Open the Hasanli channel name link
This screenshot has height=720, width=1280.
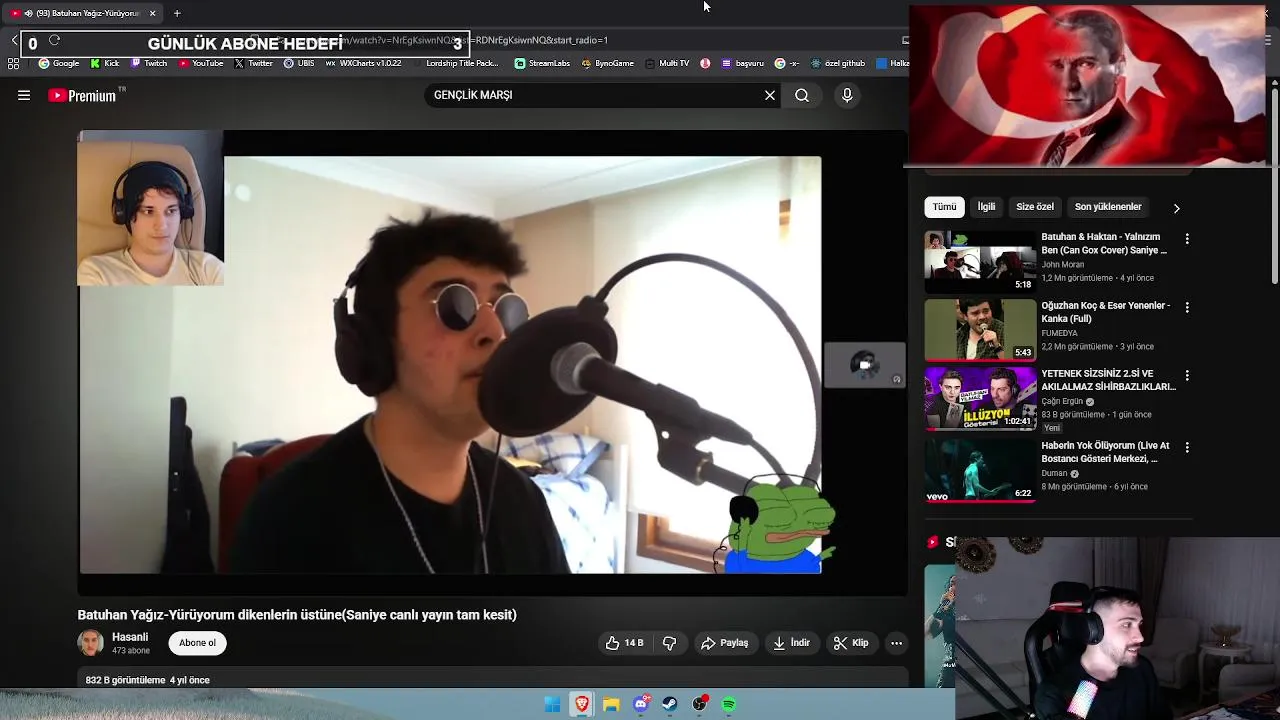pyautogui.click(x=130, y=637)
